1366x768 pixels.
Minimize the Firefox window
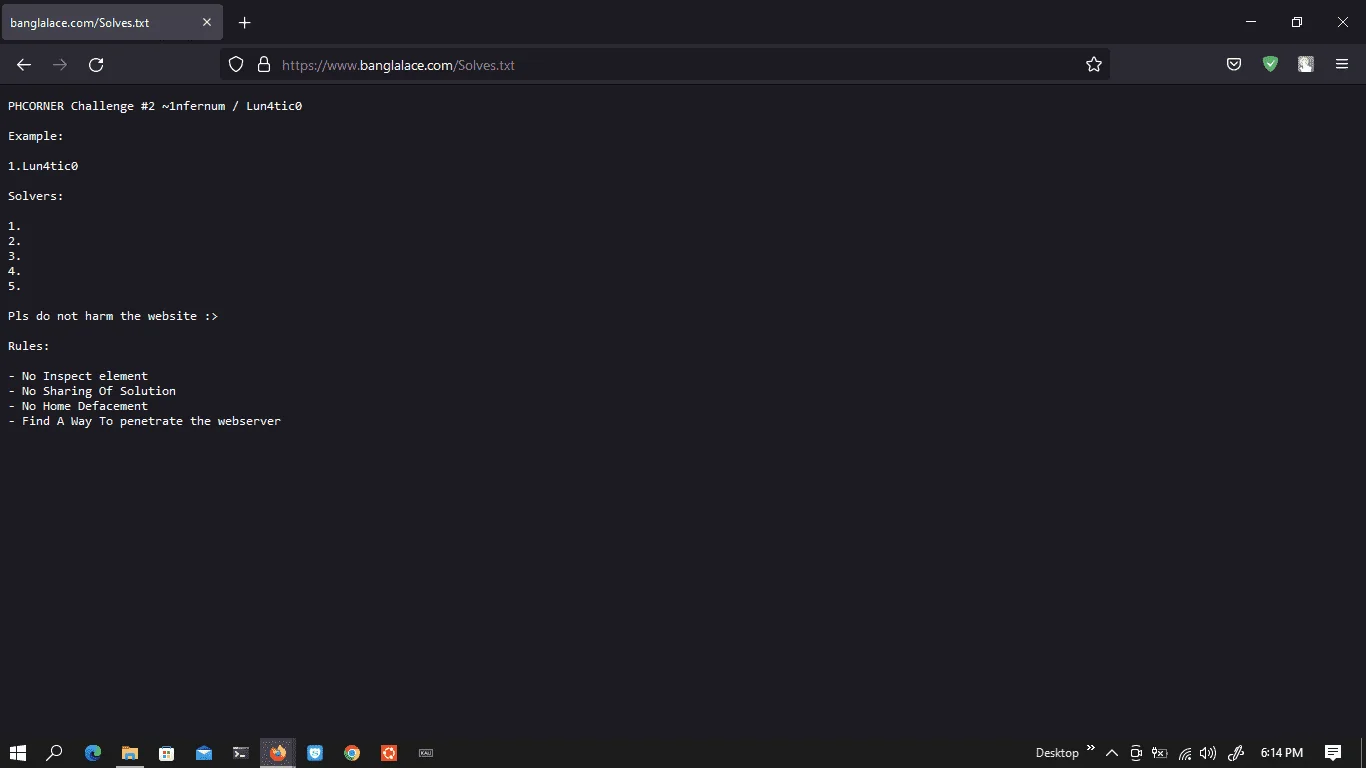(1251, 22)
